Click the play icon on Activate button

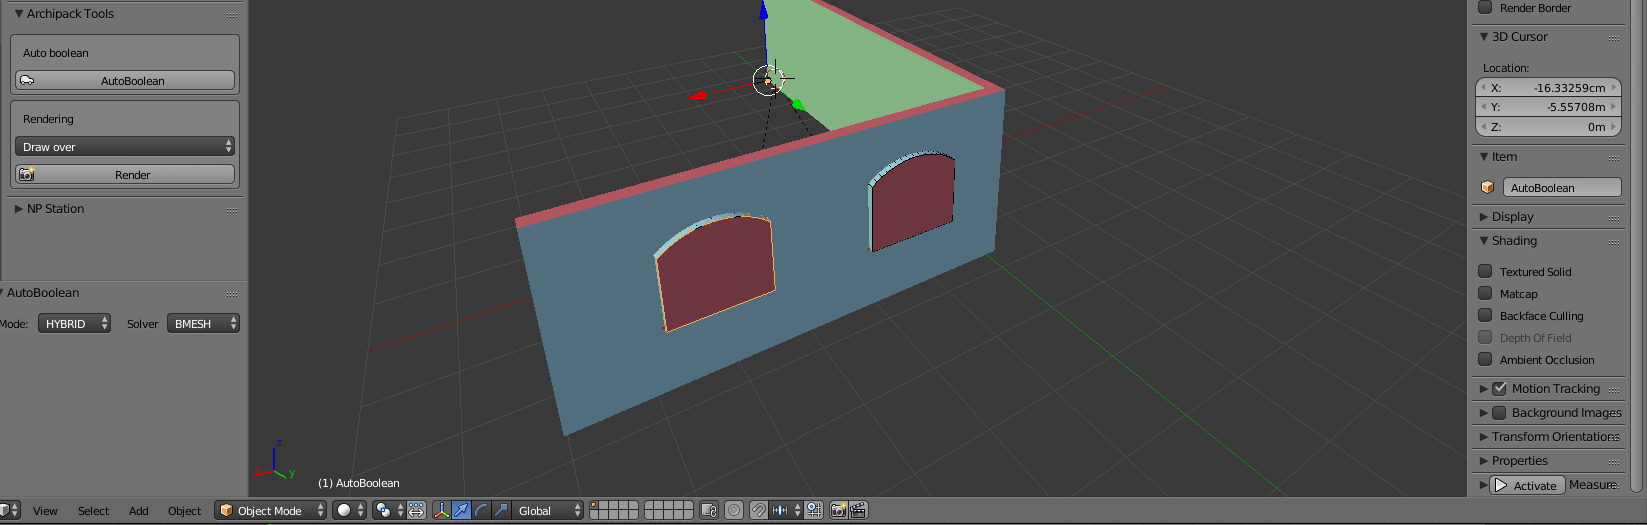pos(1500,485)
